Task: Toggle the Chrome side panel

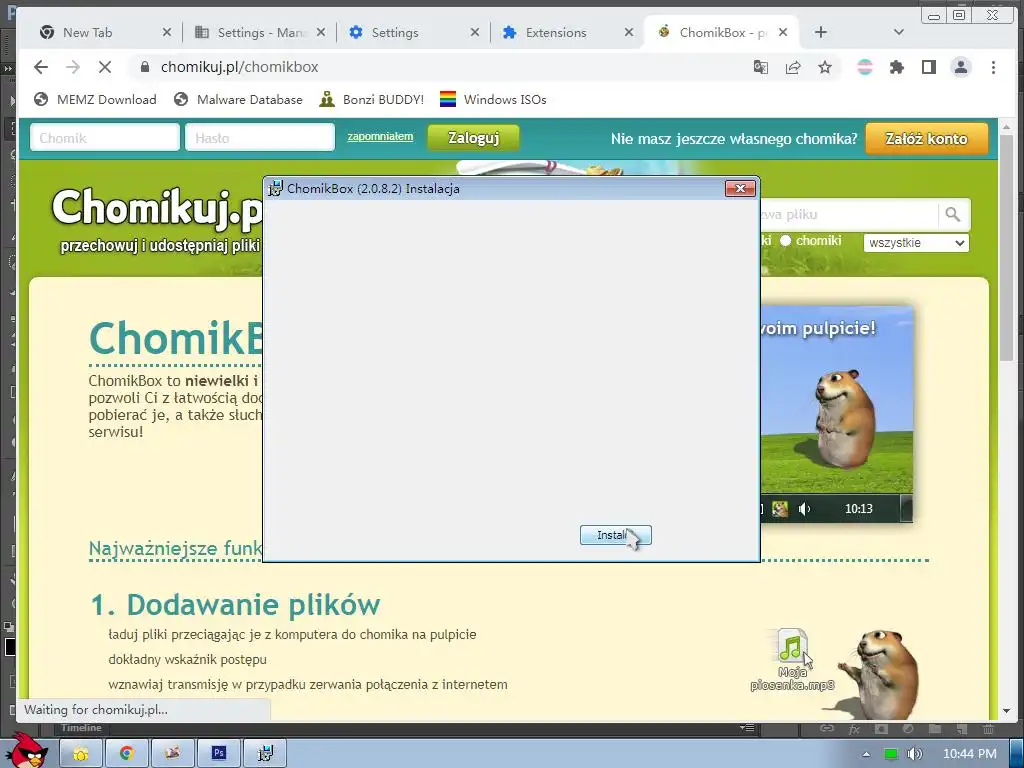Action: 929,67
